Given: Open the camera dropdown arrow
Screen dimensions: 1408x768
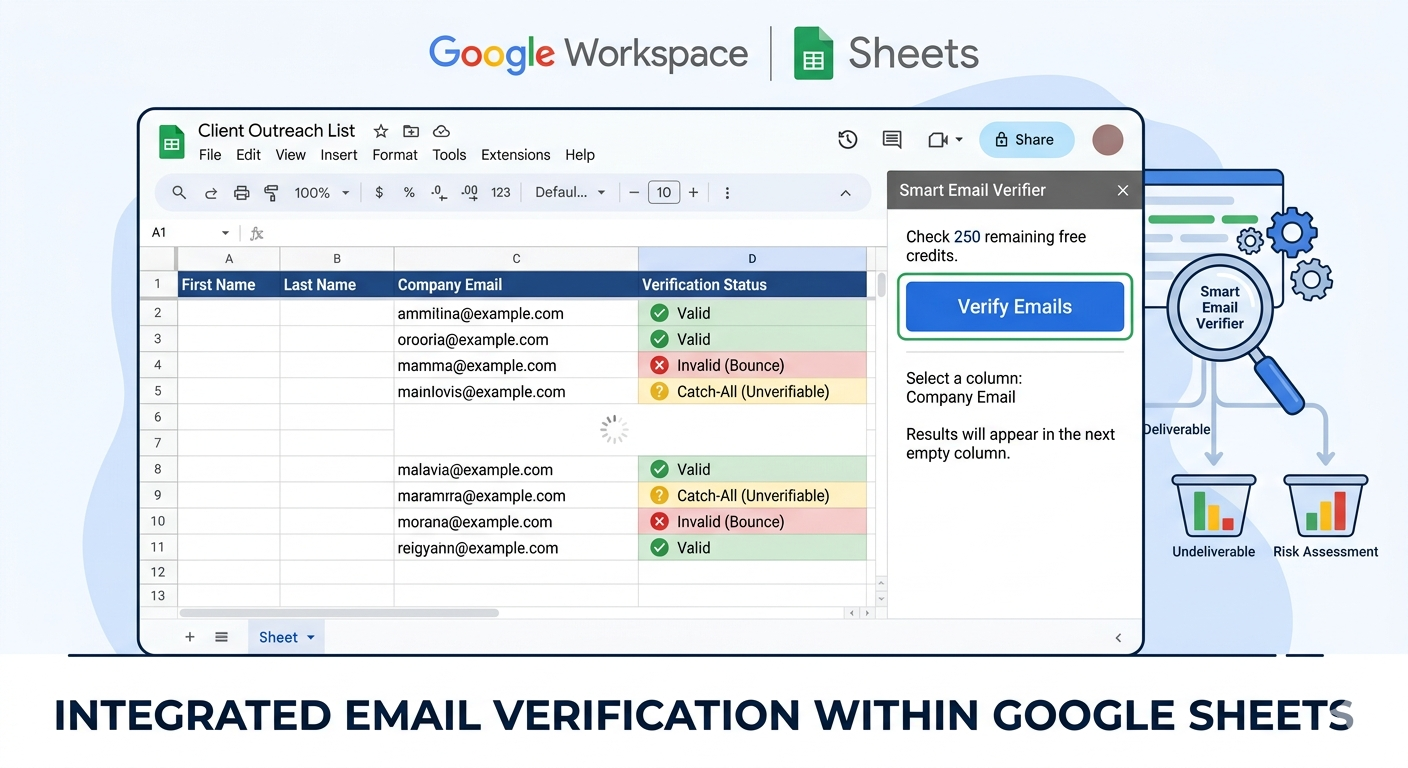Looking at the screenshot, I should (x=960, y=140).
